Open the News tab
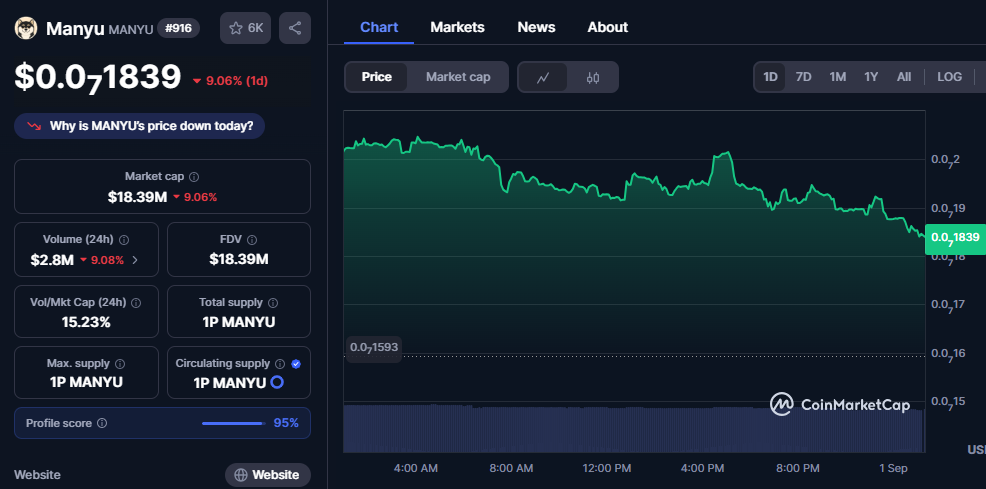 (536, 27)
